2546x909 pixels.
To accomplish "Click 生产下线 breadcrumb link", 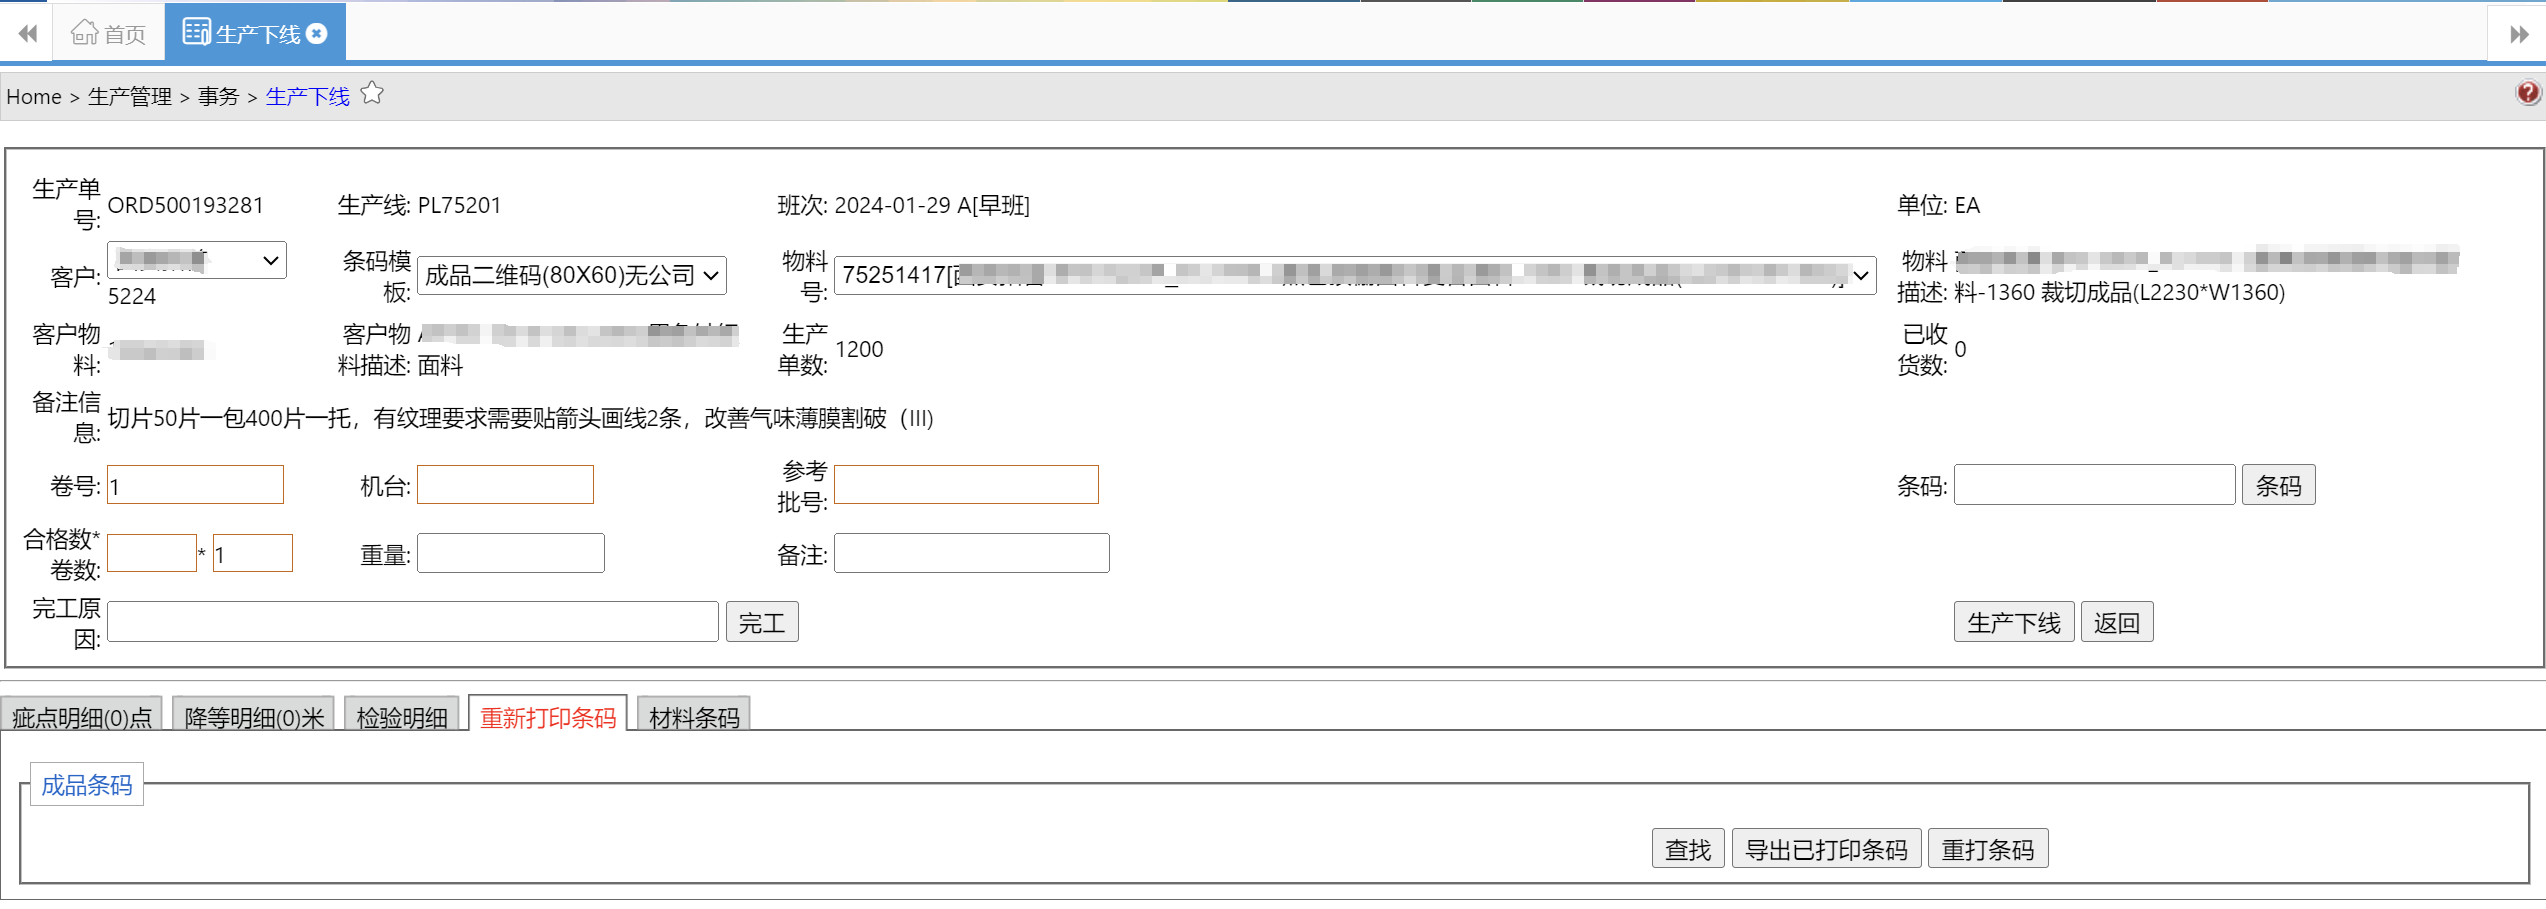I will coord(308,97).
